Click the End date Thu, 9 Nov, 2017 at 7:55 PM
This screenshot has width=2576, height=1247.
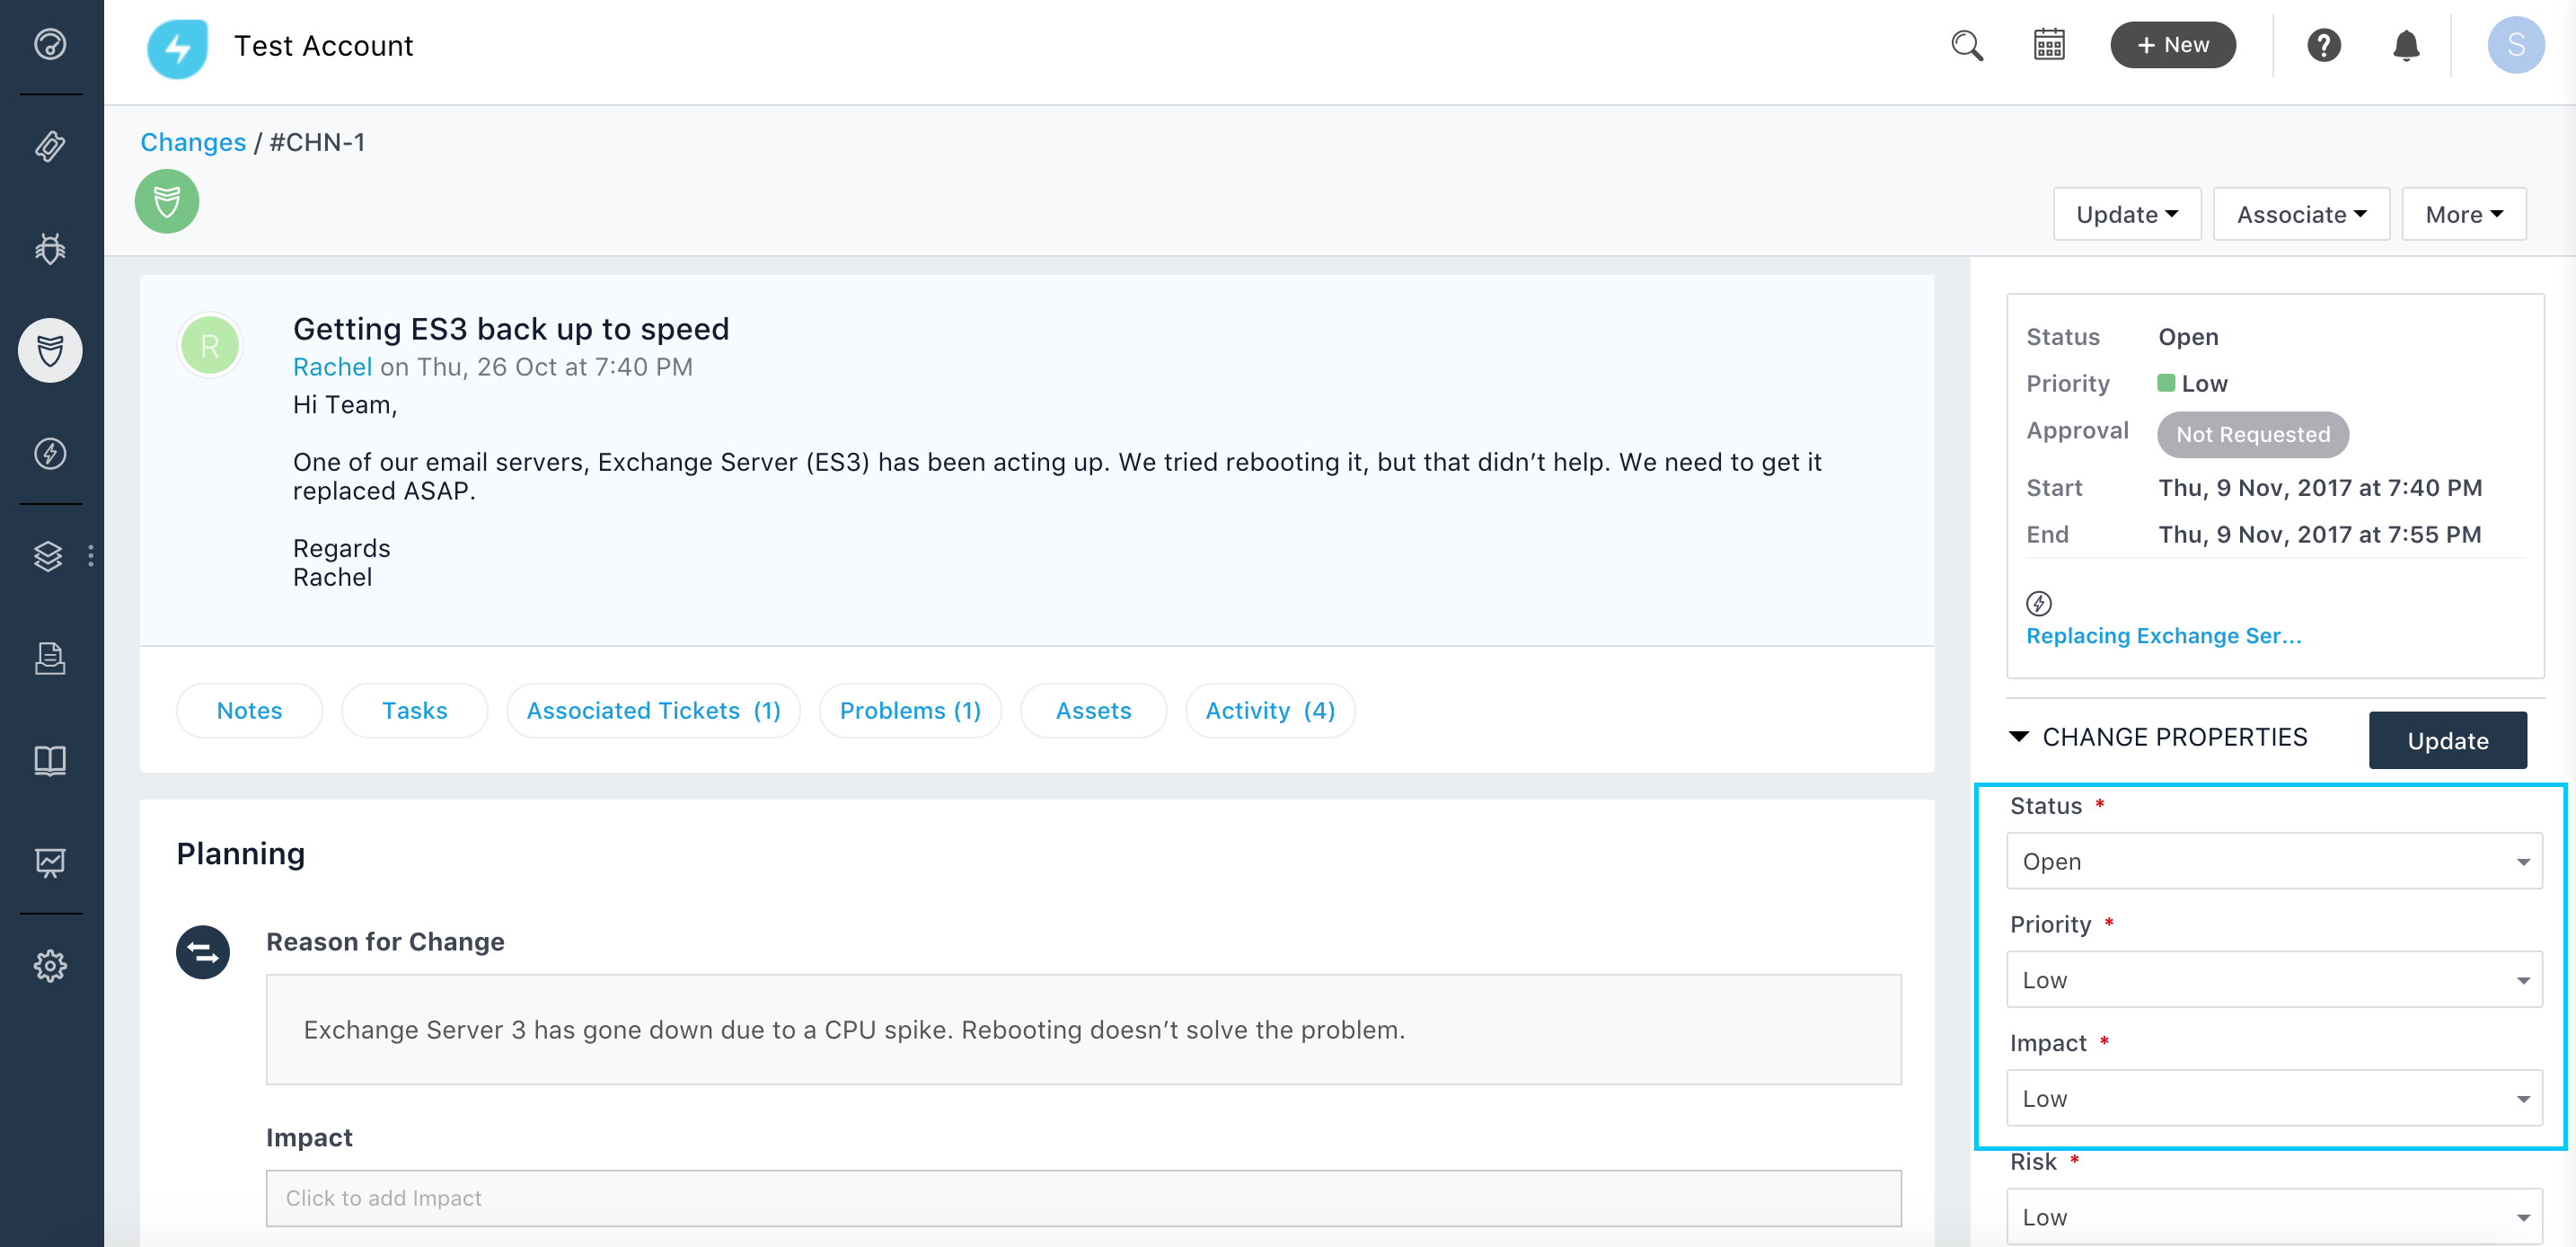(2319, 534)
